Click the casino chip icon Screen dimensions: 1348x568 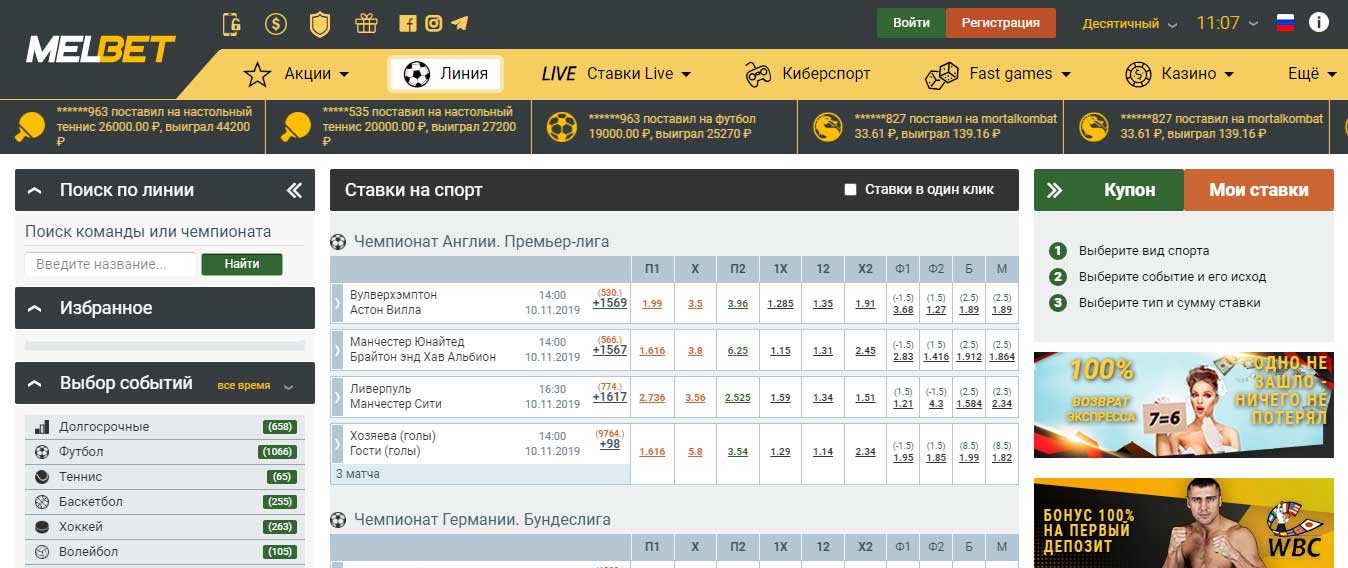1138,74
